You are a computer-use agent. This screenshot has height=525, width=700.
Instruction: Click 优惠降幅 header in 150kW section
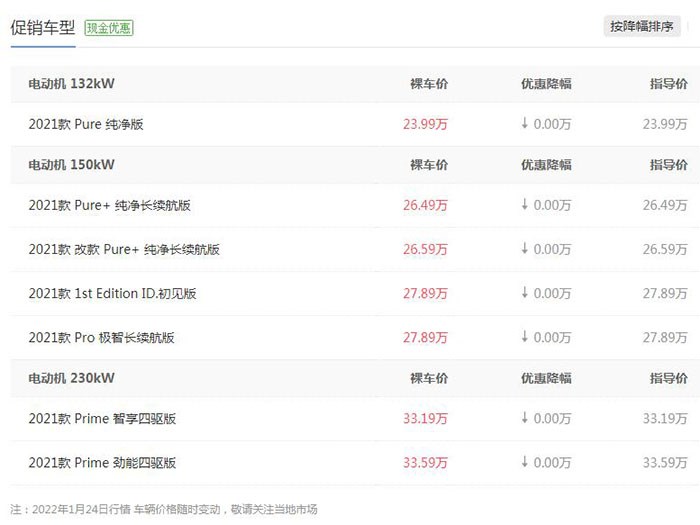click(x=546, y=165)
